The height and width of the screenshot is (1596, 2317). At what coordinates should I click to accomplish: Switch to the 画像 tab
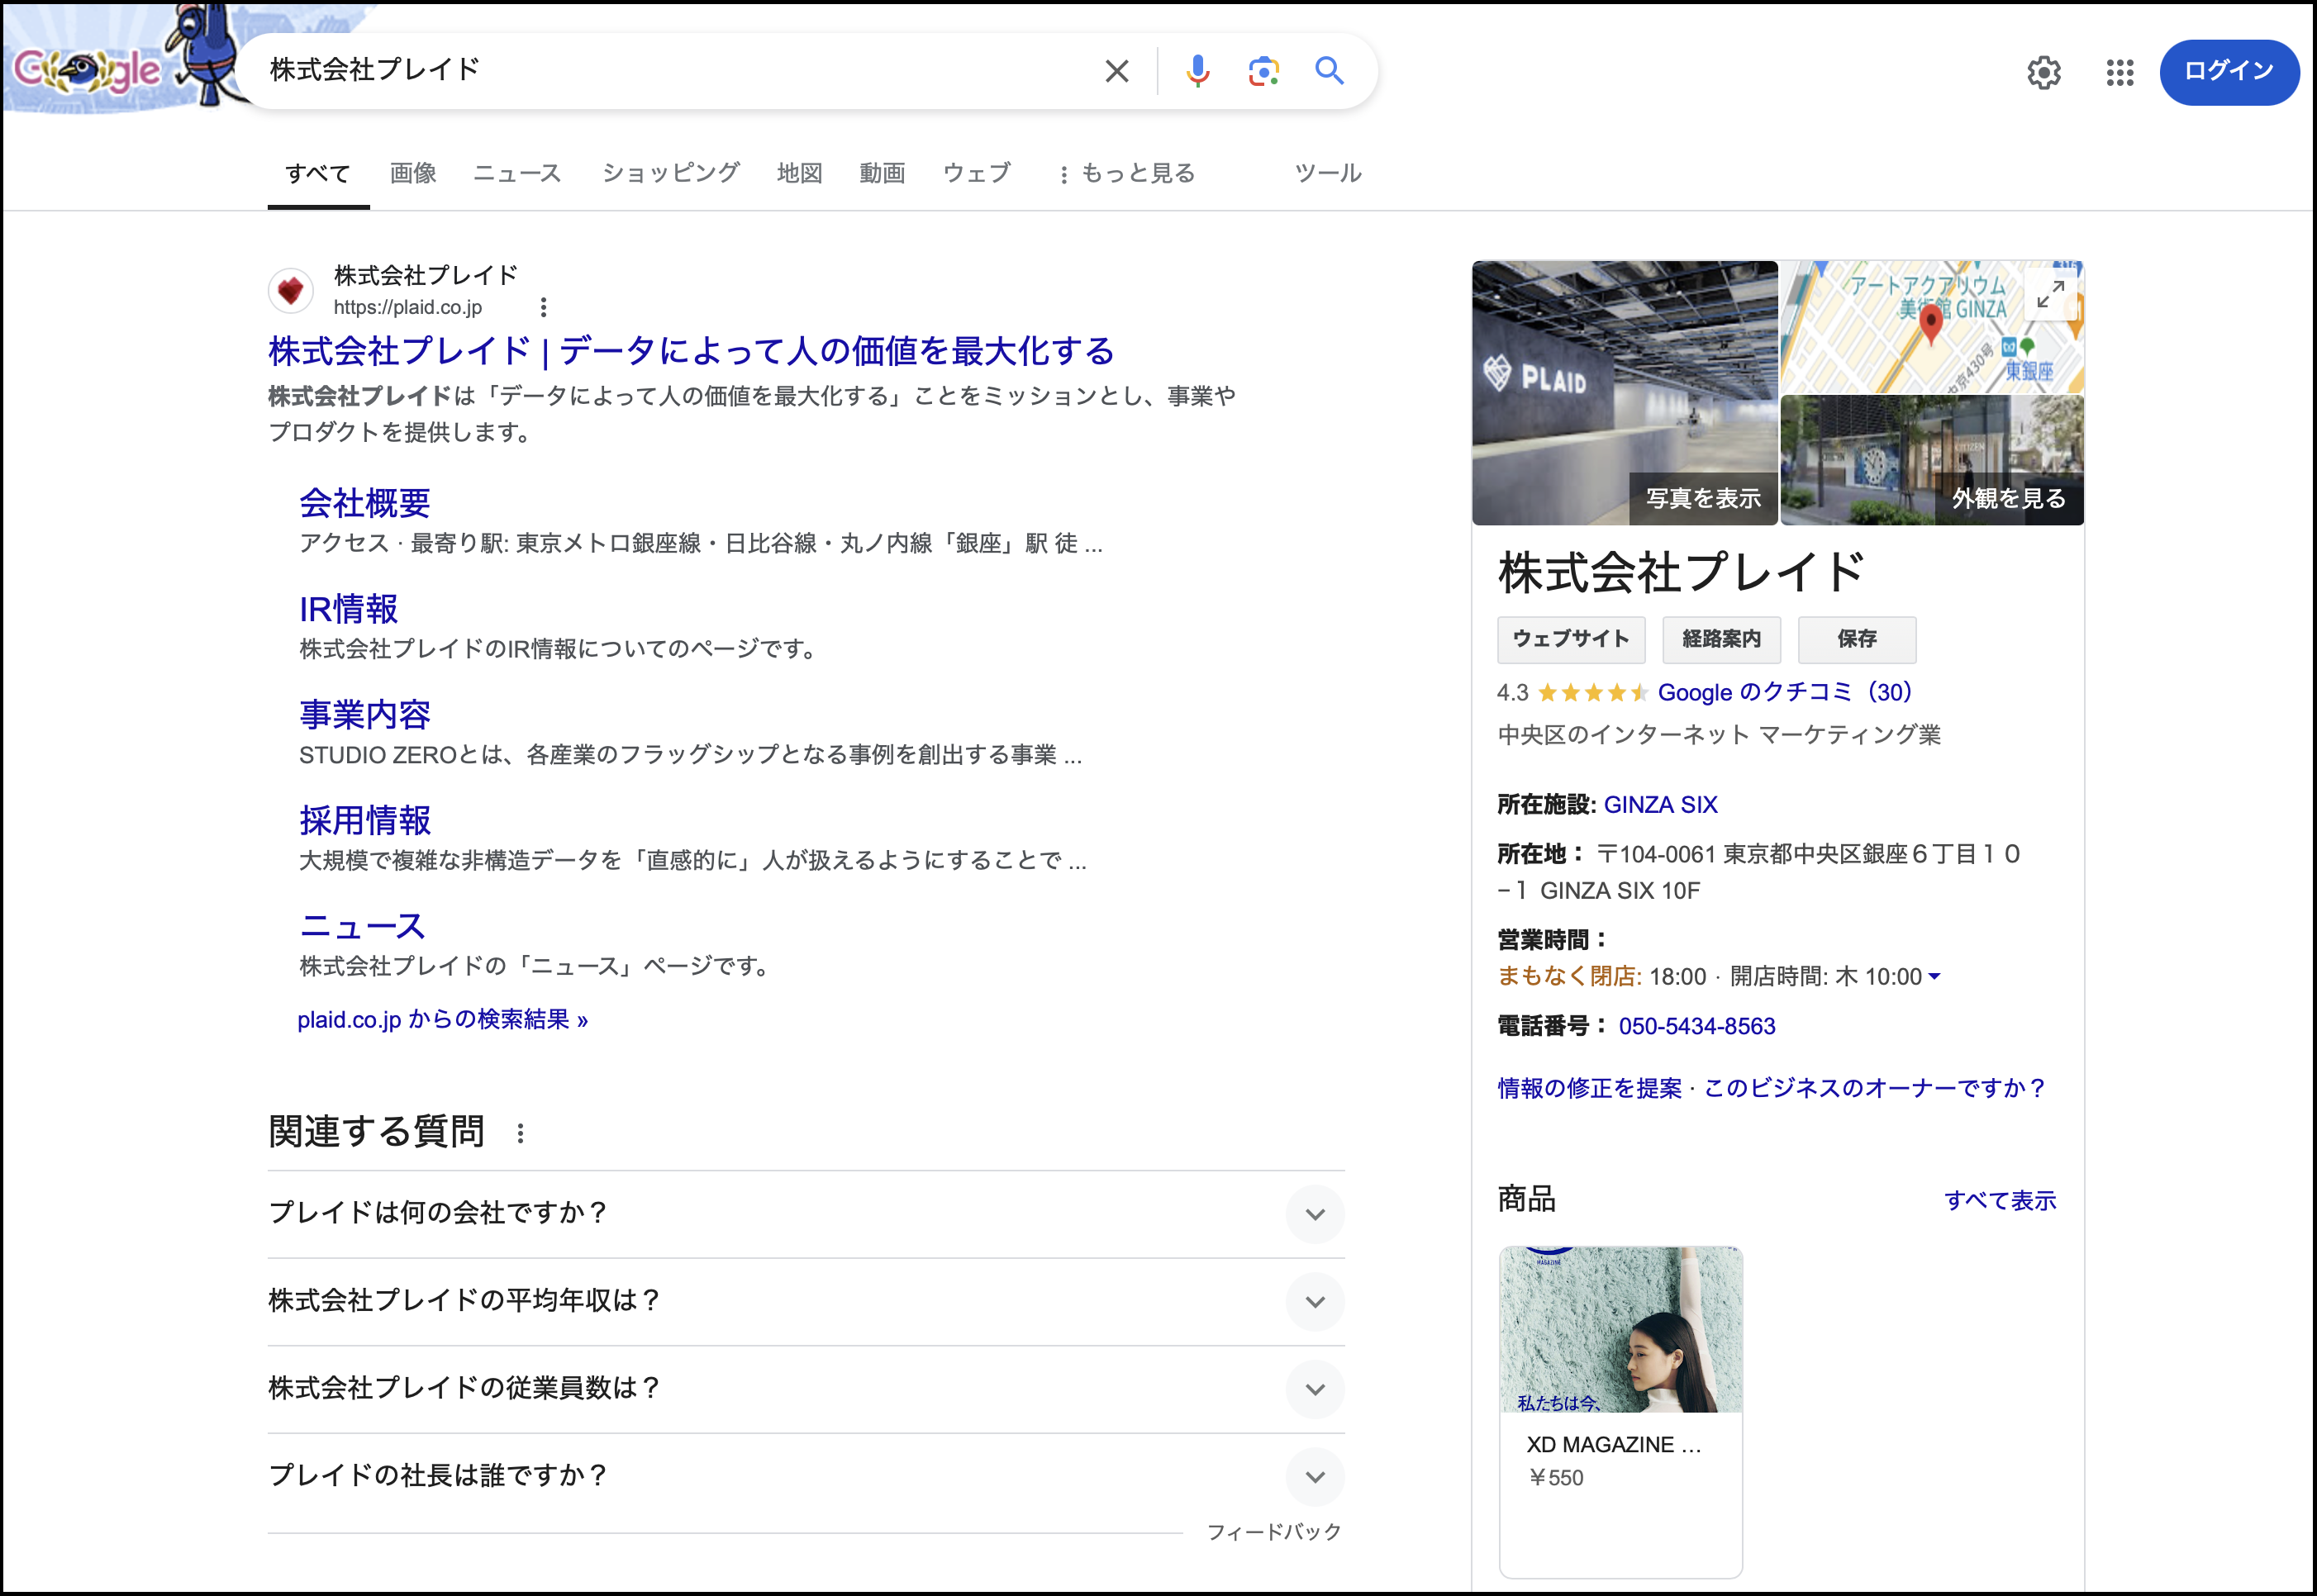(x=413, y=174)
